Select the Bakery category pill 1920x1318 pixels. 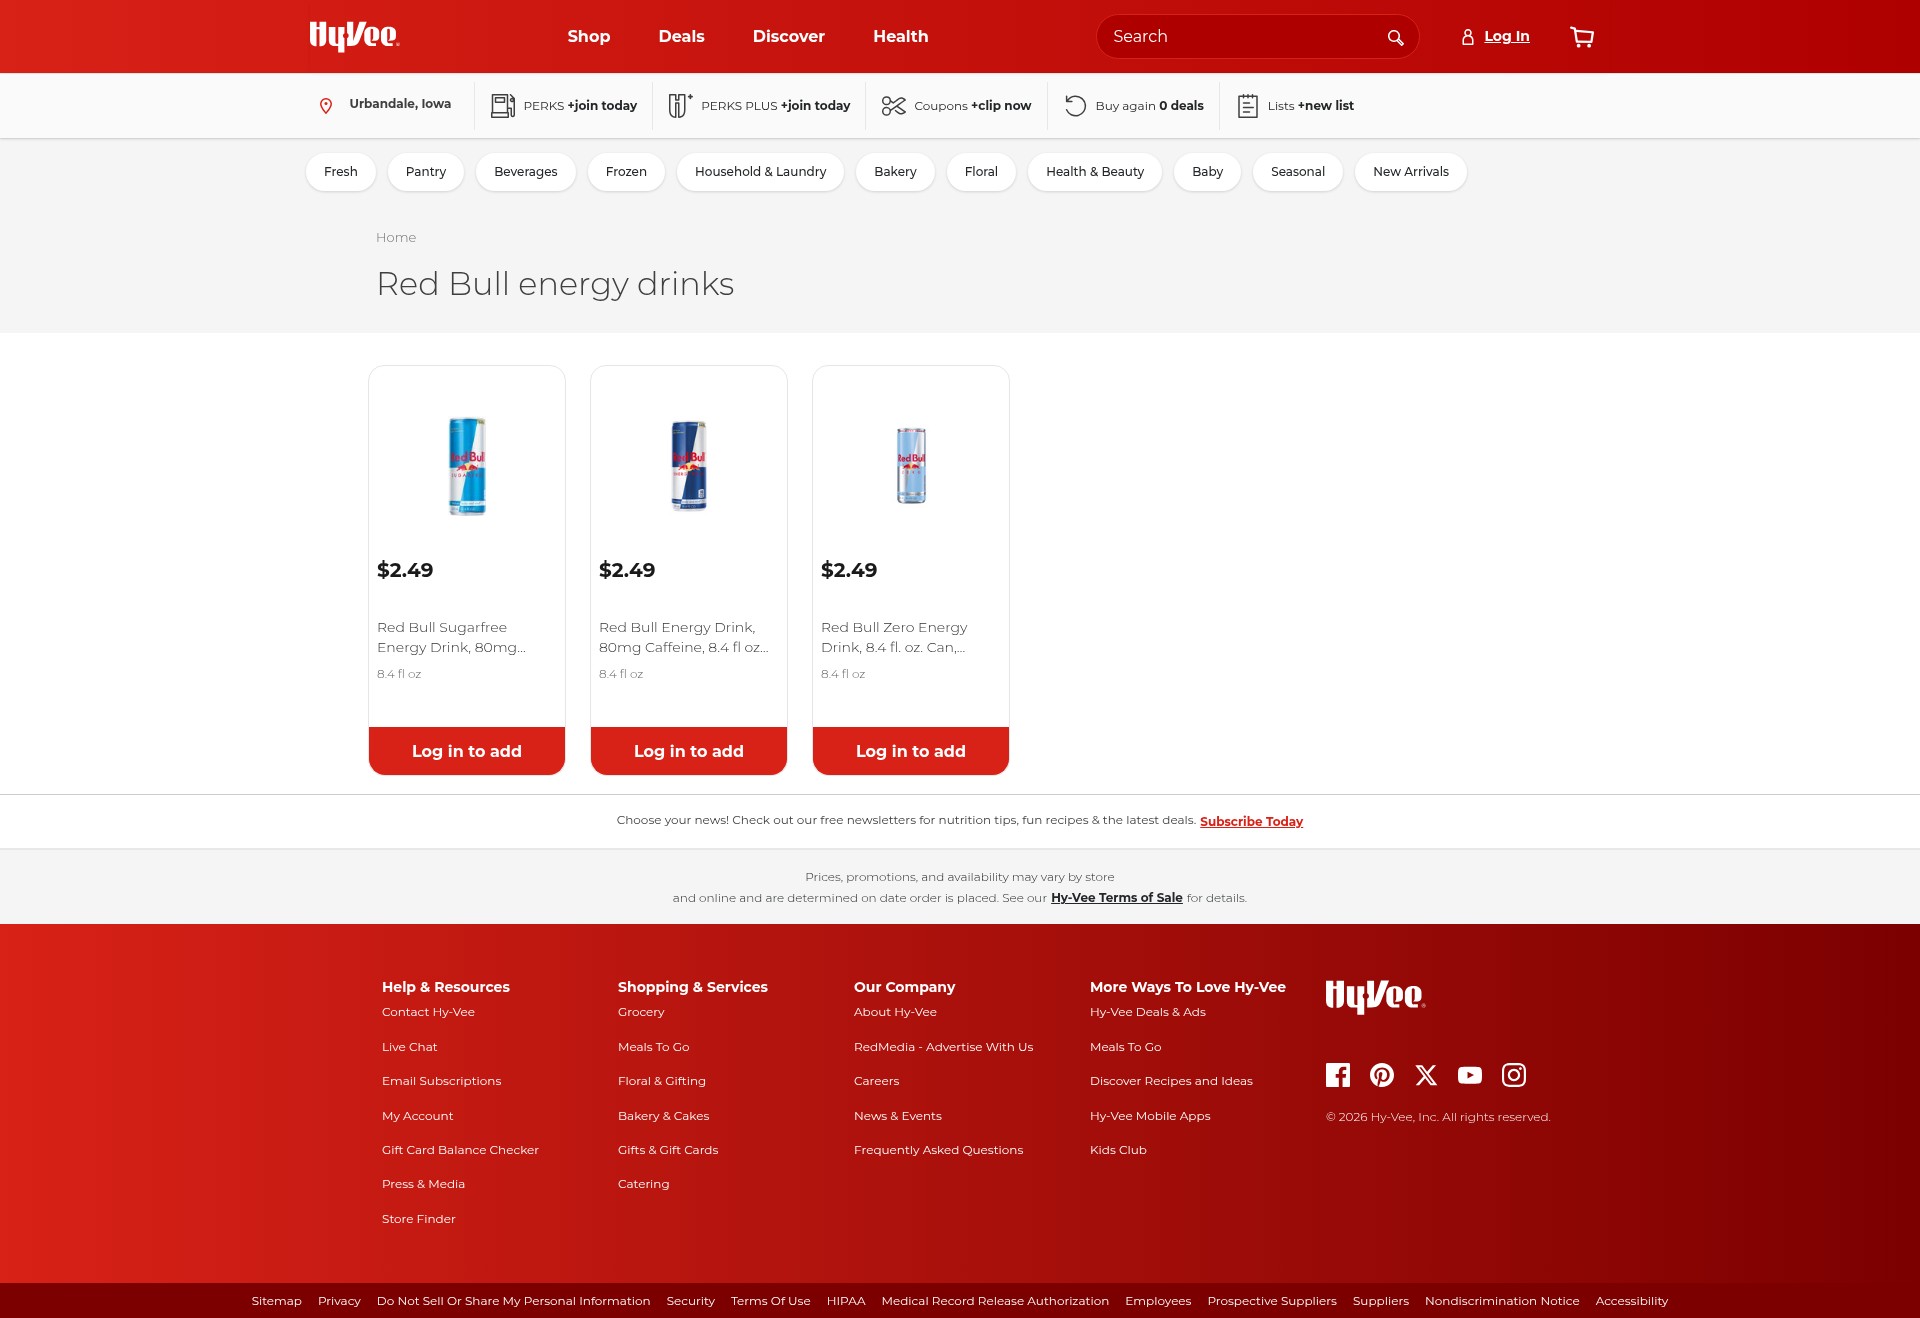tap(895, 172)
